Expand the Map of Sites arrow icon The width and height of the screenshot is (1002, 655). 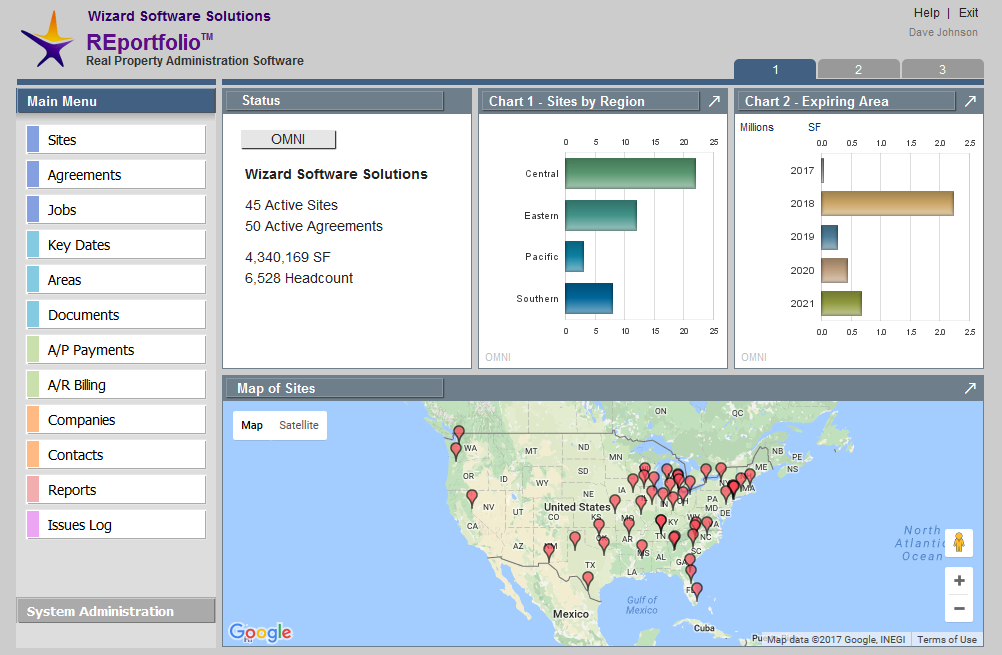970,388
